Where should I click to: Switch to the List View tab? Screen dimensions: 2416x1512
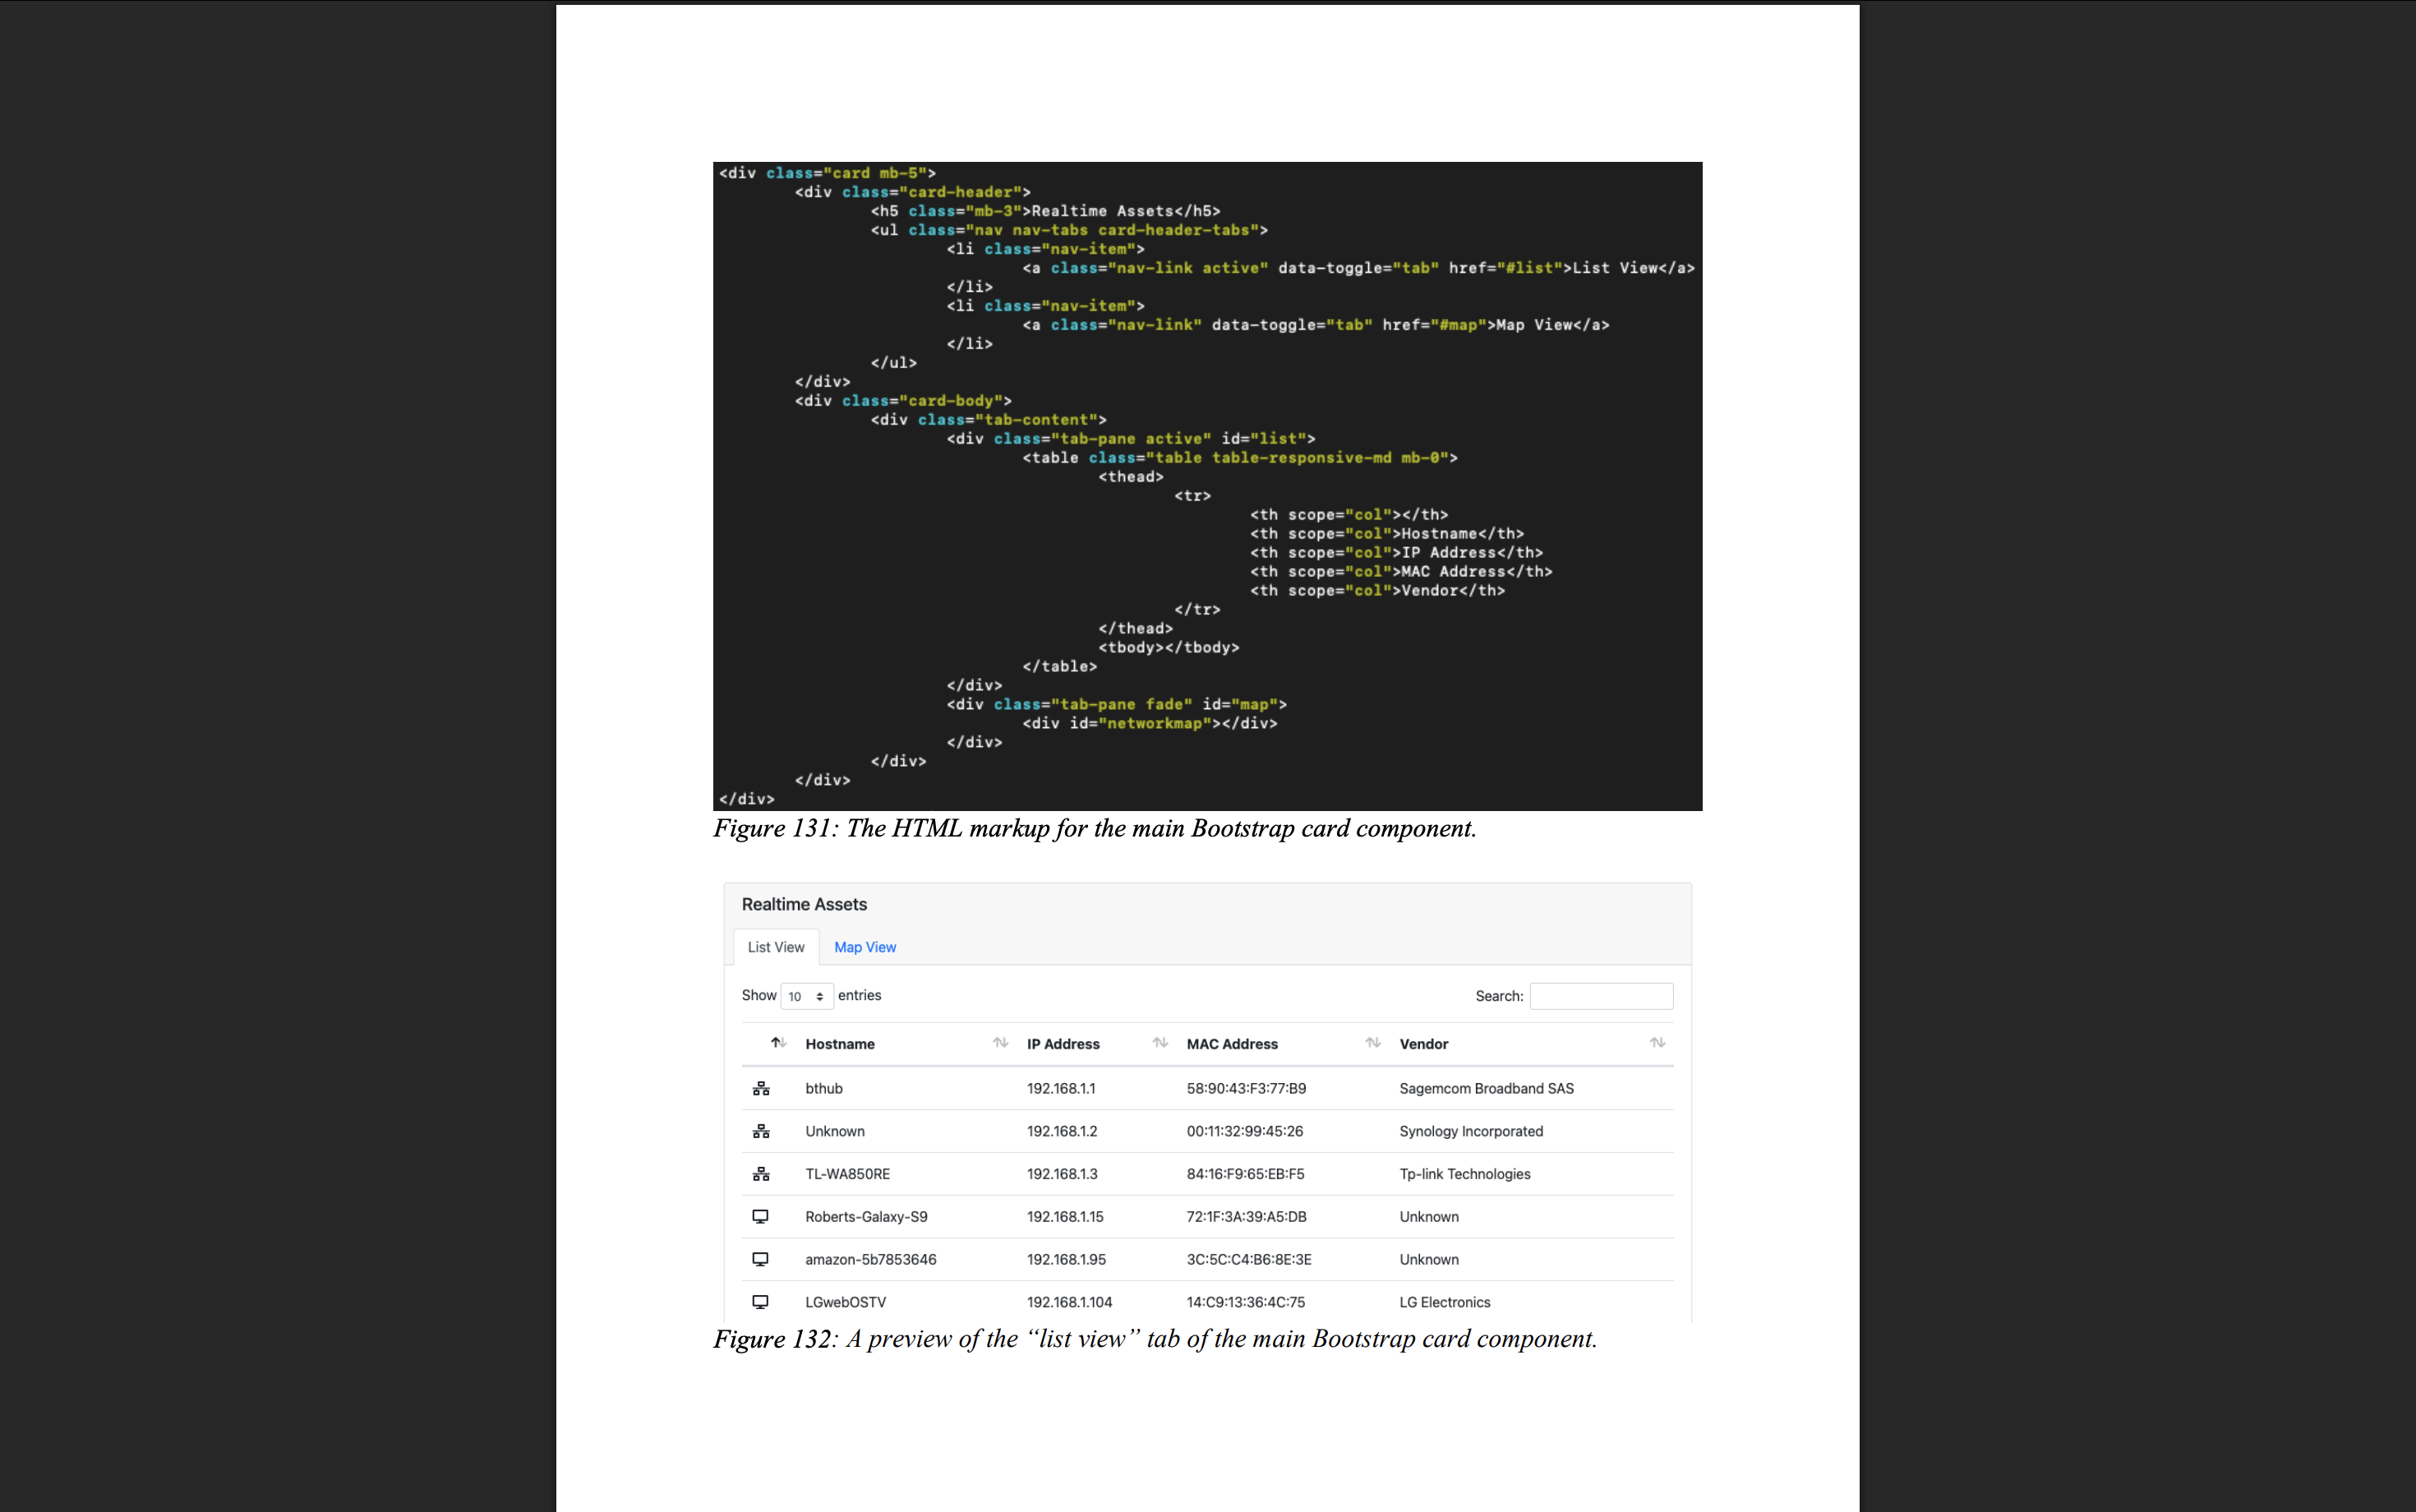[x=776, y=947]
